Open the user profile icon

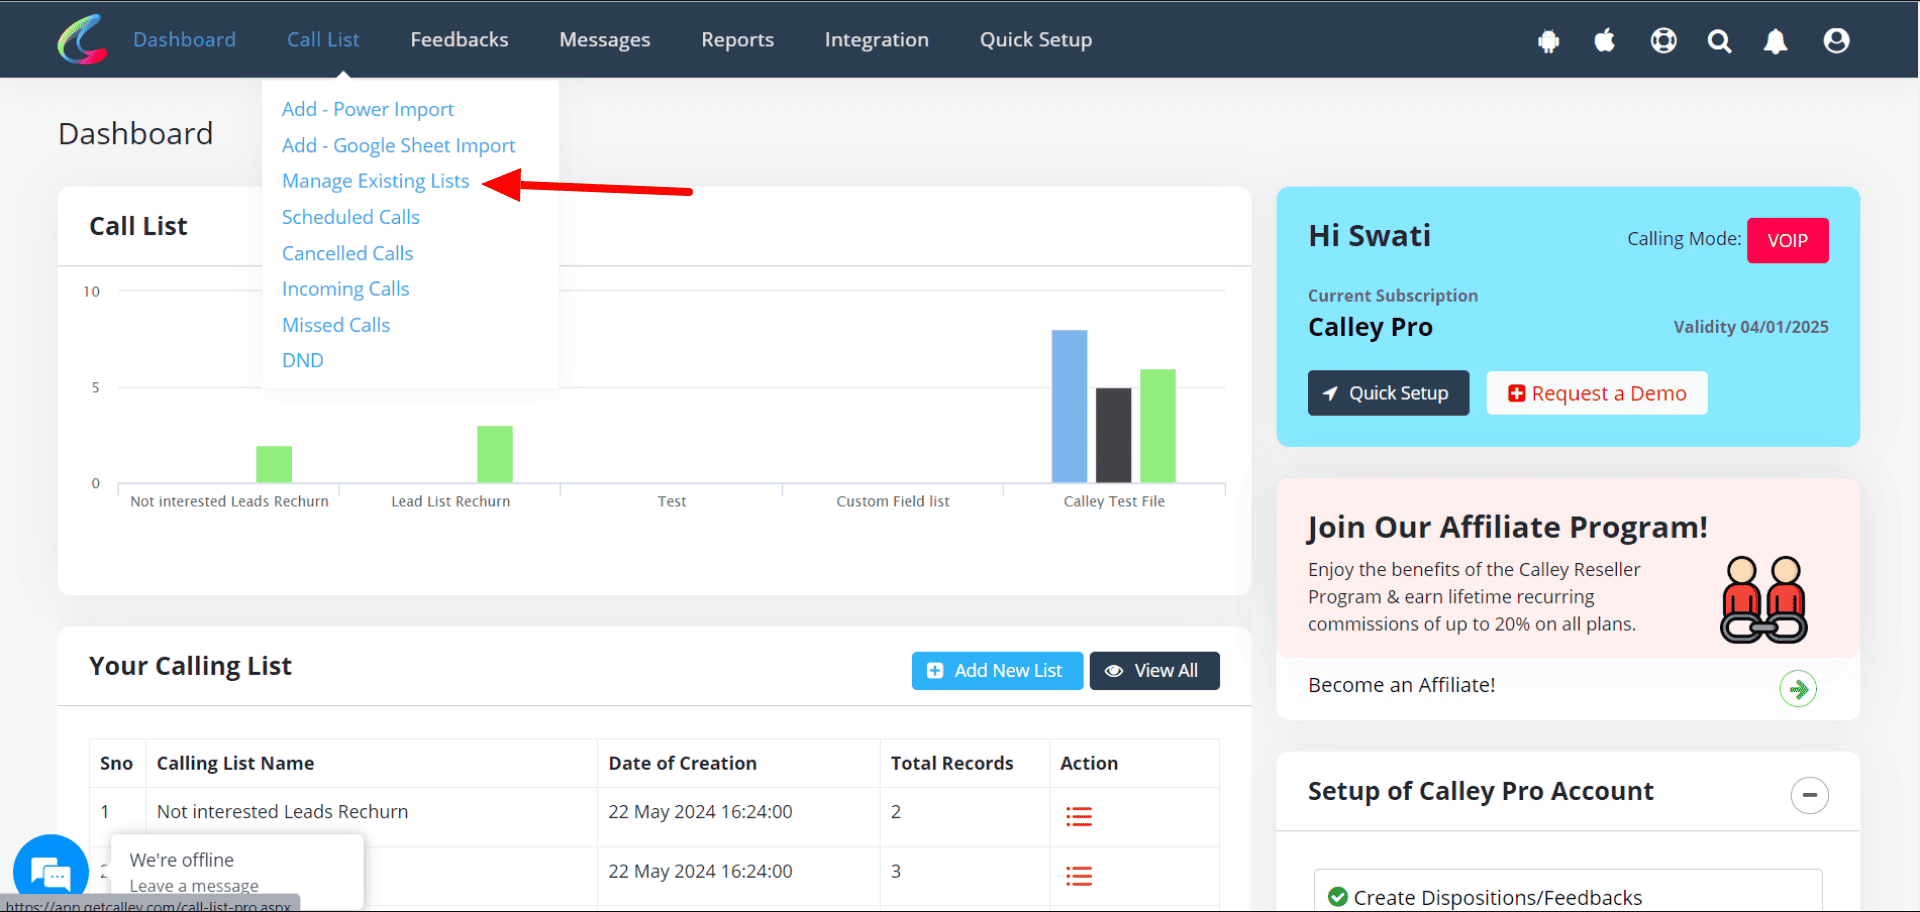pyautogui.click(x=1836, y=41)
